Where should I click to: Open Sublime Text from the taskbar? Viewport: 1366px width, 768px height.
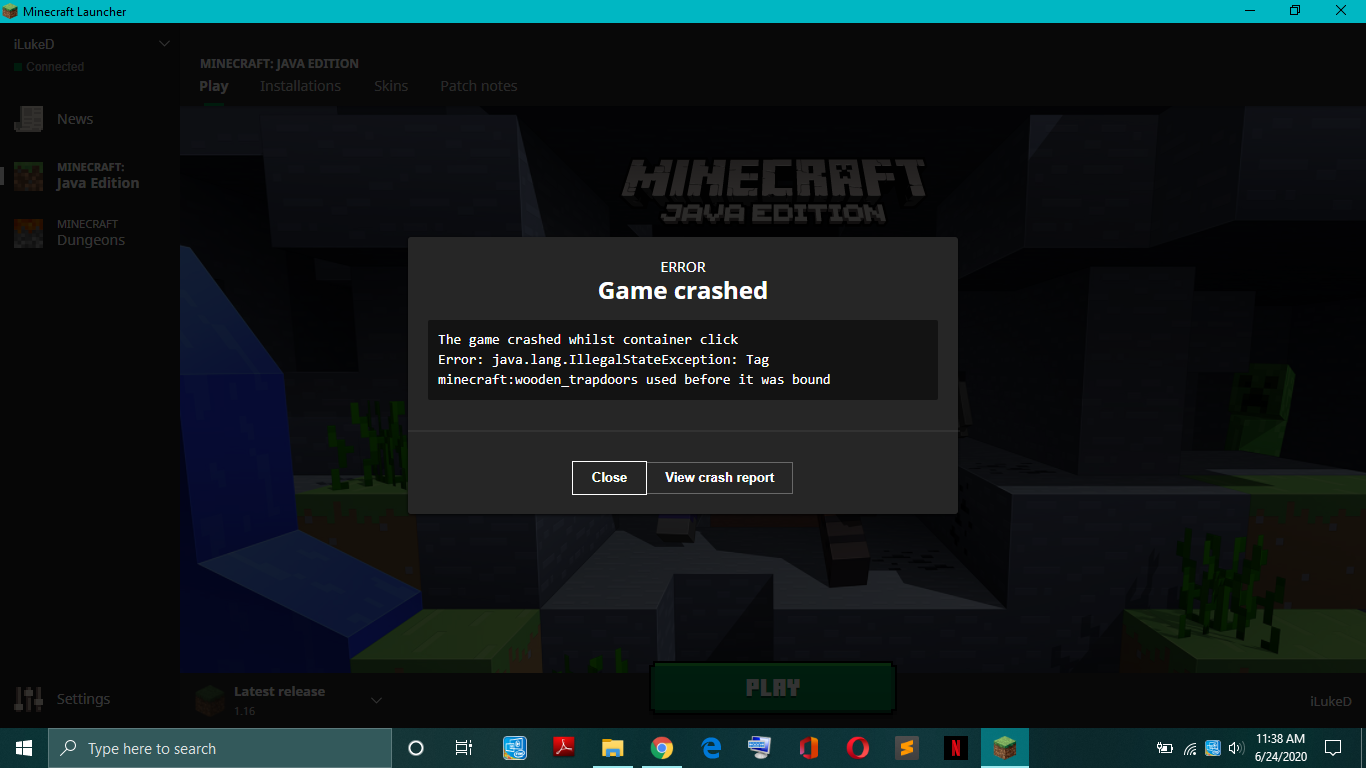[907, 748]
